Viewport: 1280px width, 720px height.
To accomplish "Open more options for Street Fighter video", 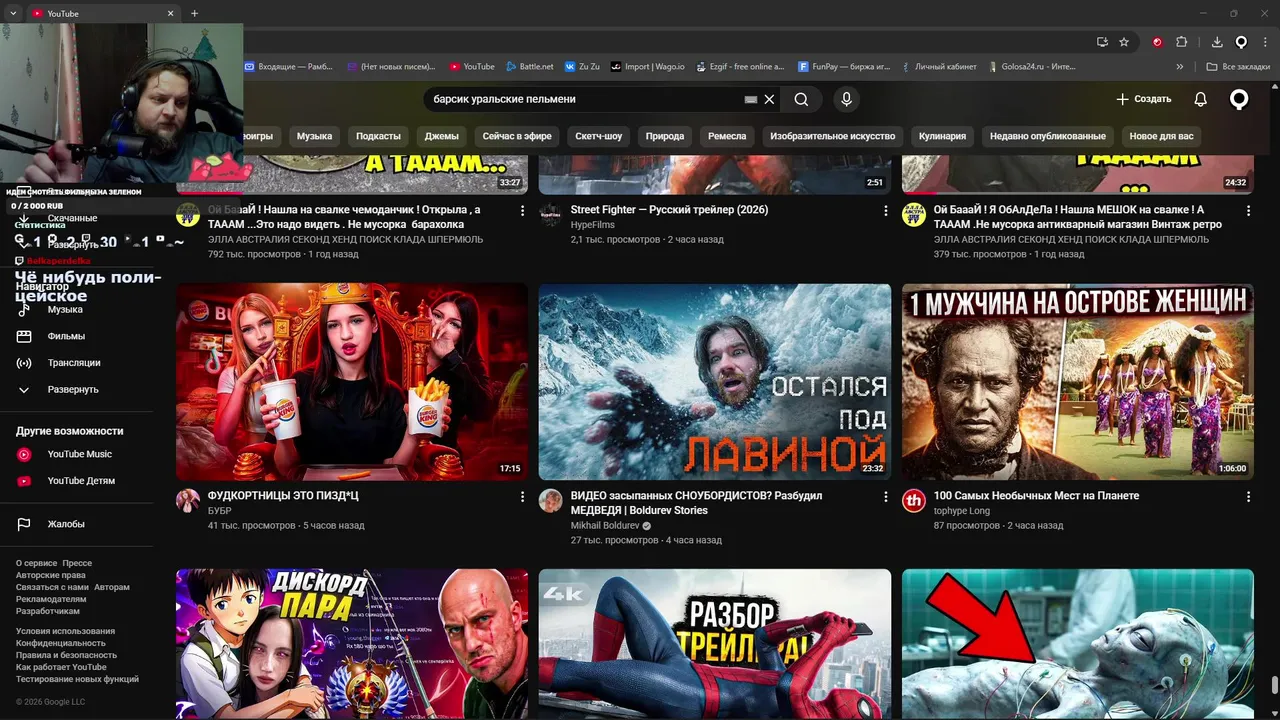I will [x=885, y=211].
